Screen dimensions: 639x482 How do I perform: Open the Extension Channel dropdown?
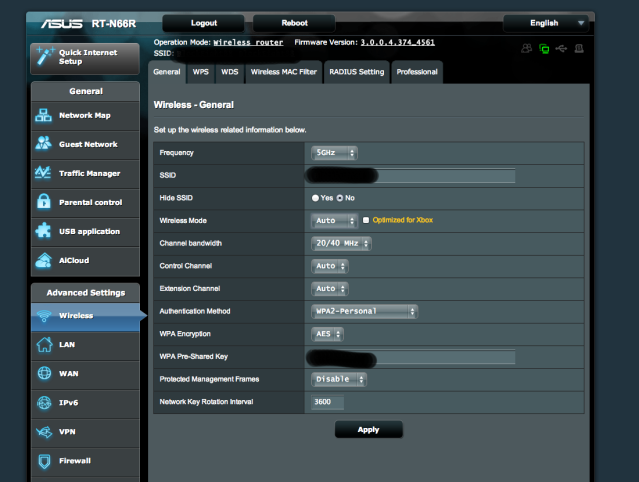[329, 289]
